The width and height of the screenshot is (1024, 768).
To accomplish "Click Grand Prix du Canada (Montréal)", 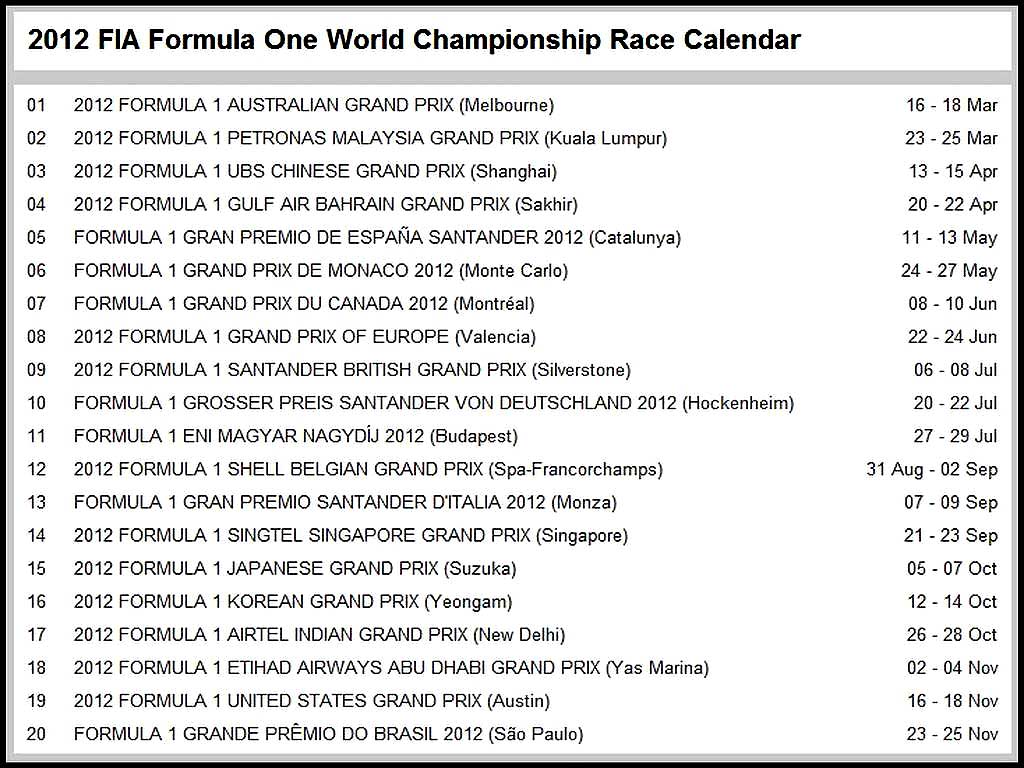I will click(x=304, y=304).
